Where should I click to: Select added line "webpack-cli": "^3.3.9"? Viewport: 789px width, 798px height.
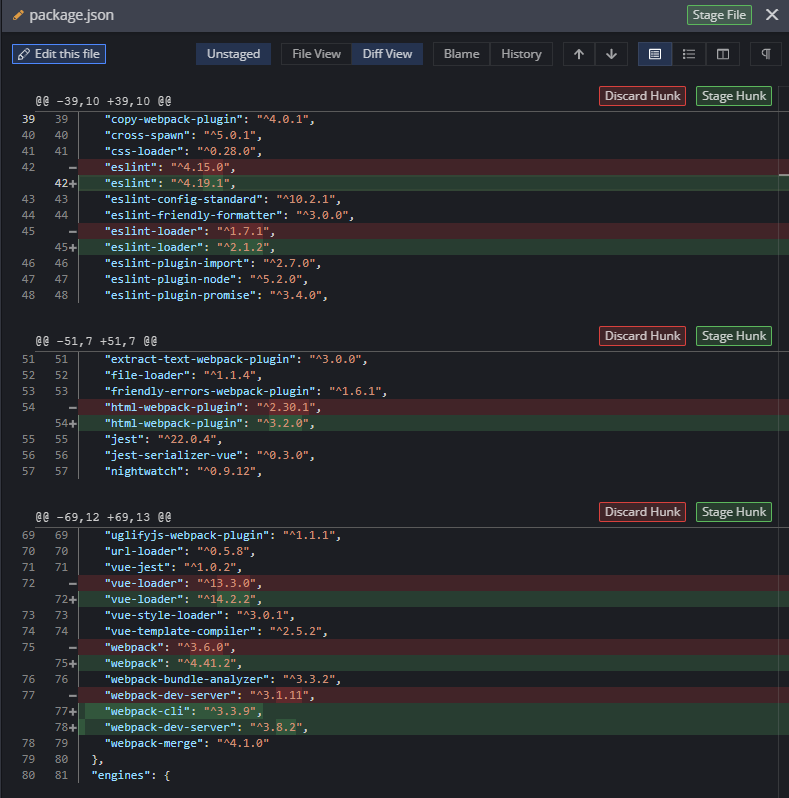click(x=434, y=711)
